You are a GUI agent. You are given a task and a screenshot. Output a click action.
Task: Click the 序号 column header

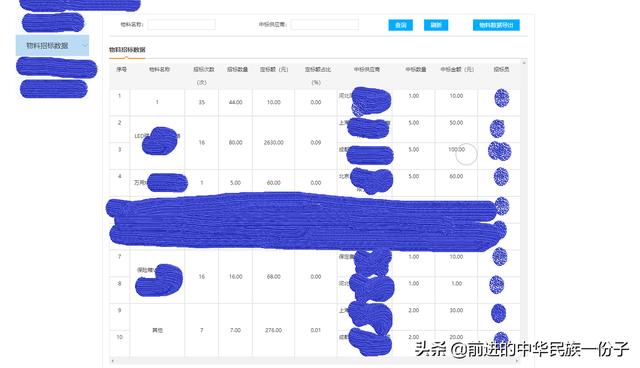[x=121, y=69]
